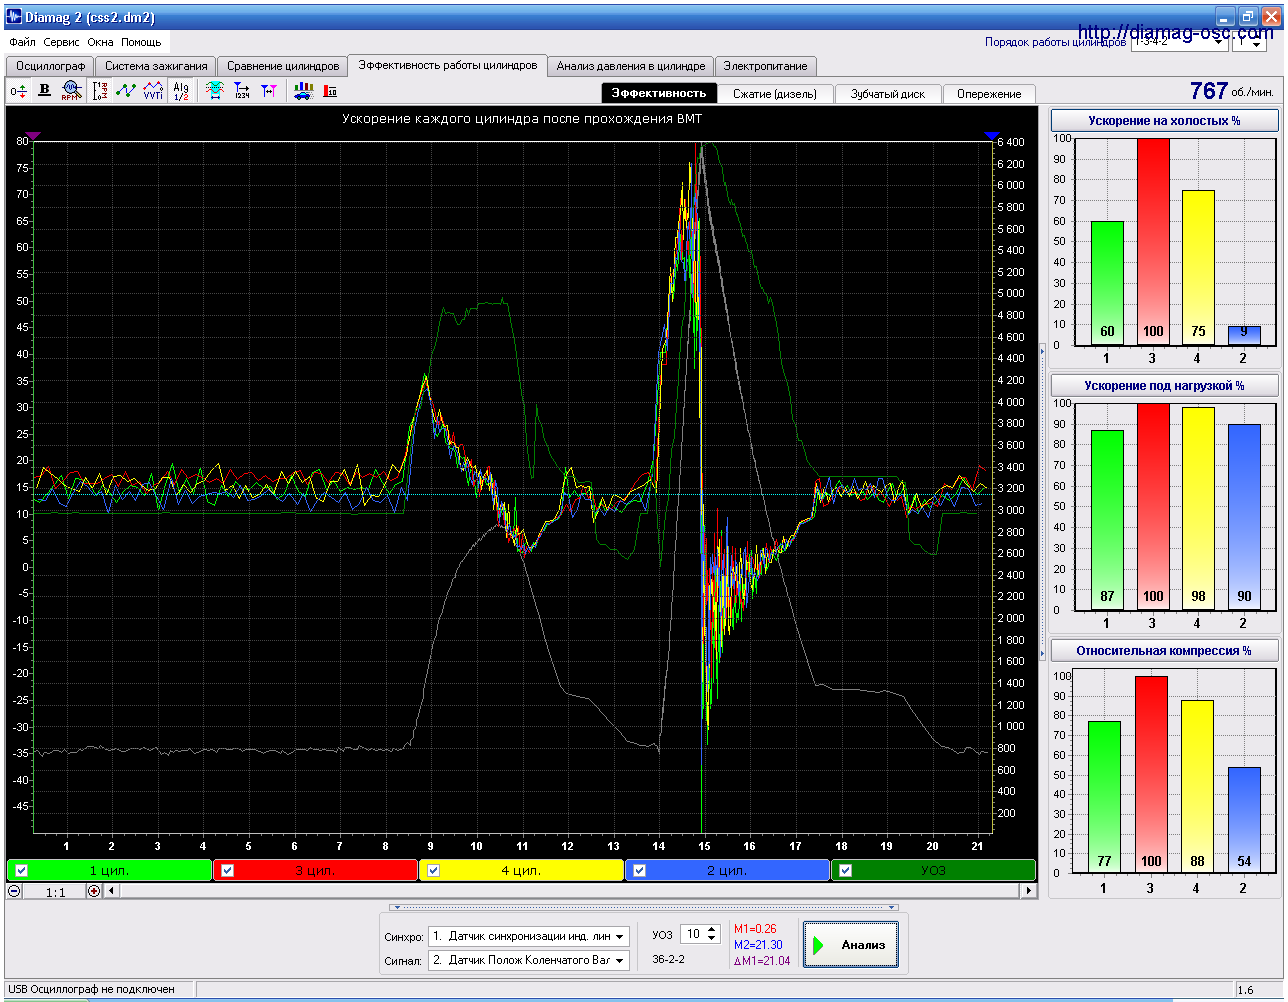The width and height of the screenshot is (1288, 1002).
Task: Click the blue idle acceleration bar showing 9
Action: 1244,336
